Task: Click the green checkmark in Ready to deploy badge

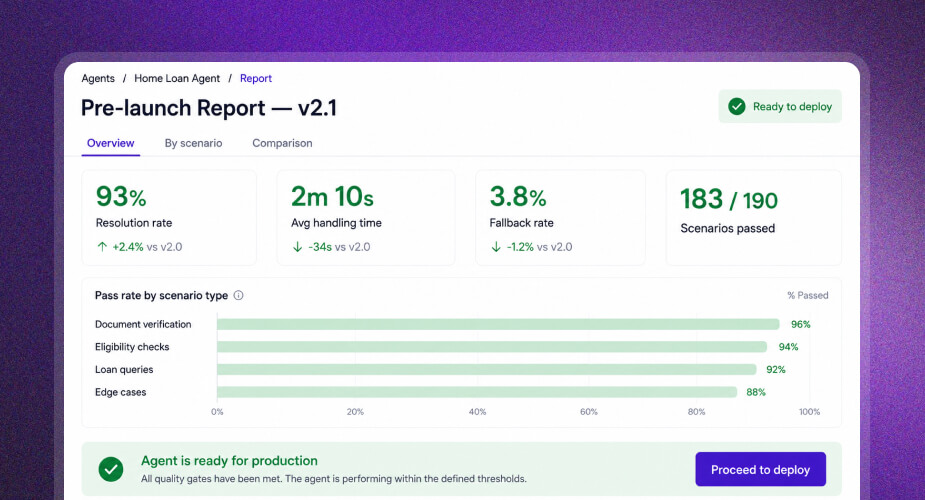Action: pyautogui.click(x=736, y=107)
